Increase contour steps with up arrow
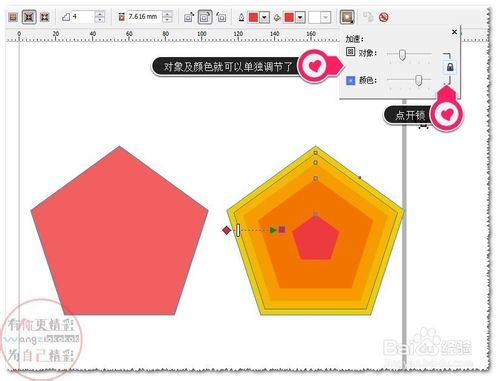Screen dimensions: 500x381 click(100, 14)
